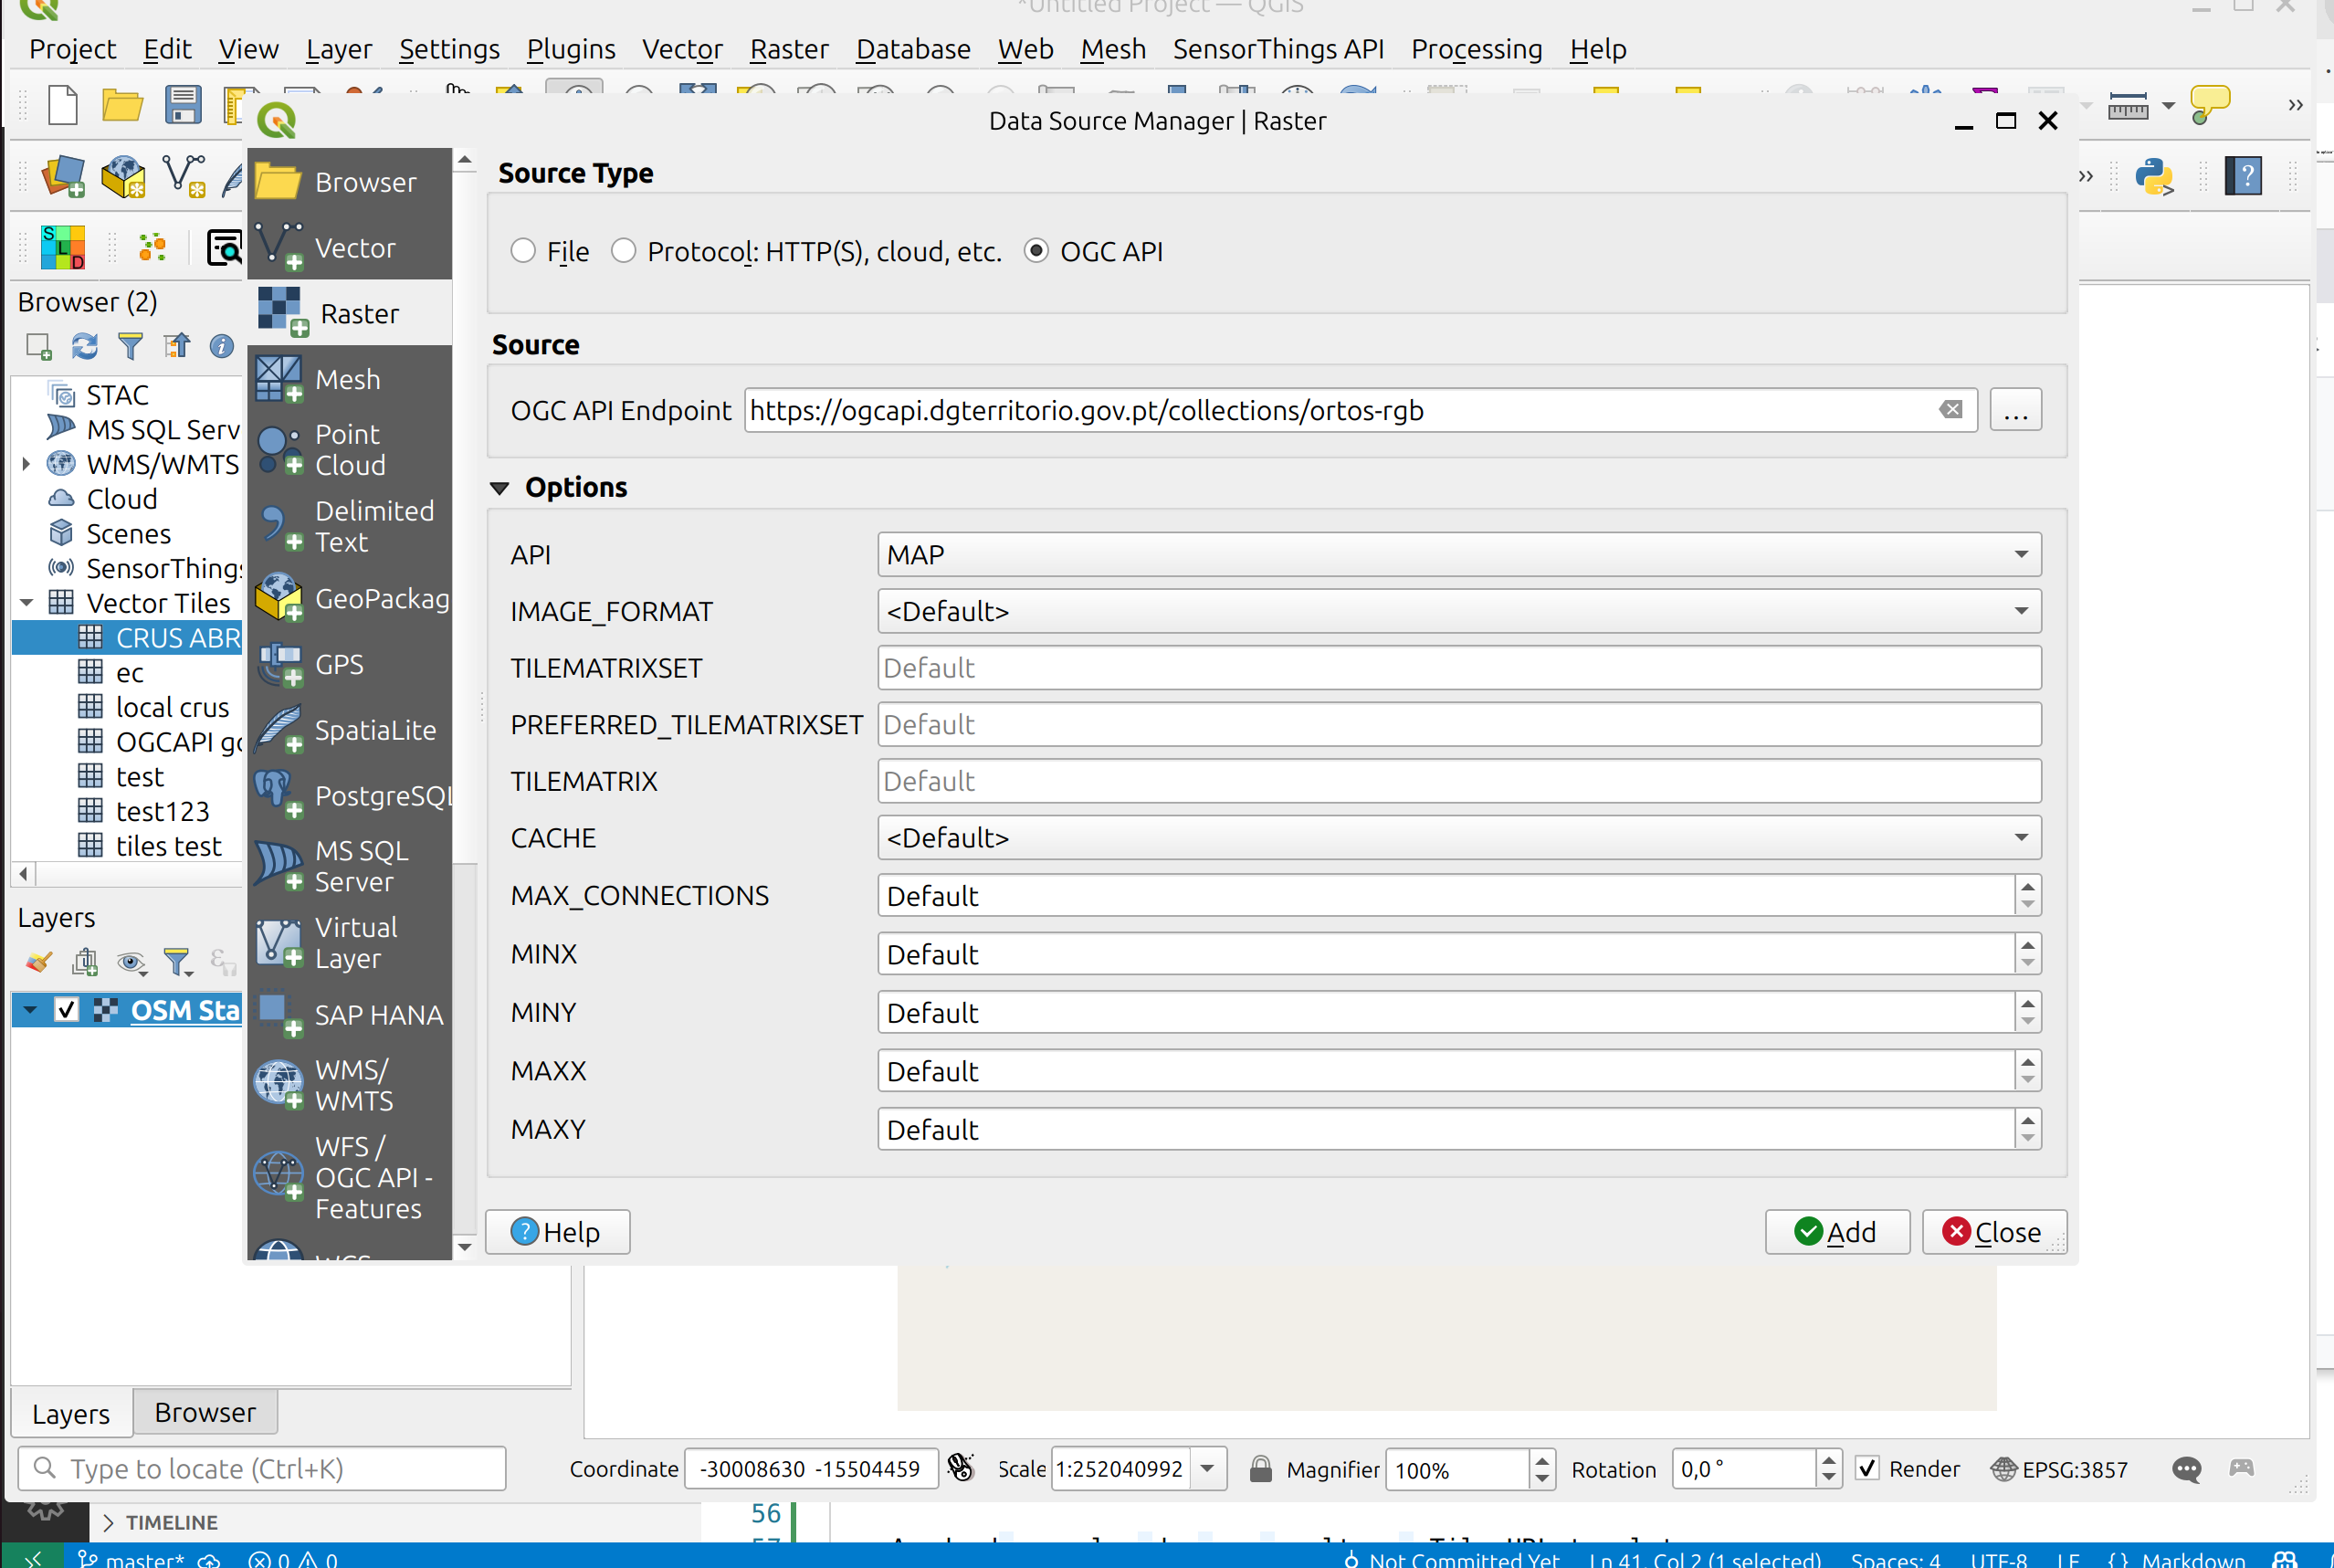Screen dimensions: 2334x1568
Task: Open the SensorThings API menu
Action: coord(1278,49)
